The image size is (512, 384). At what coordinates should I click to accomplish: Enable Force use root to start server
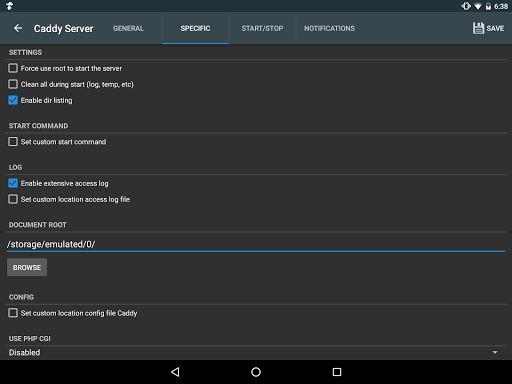point(13,68)
